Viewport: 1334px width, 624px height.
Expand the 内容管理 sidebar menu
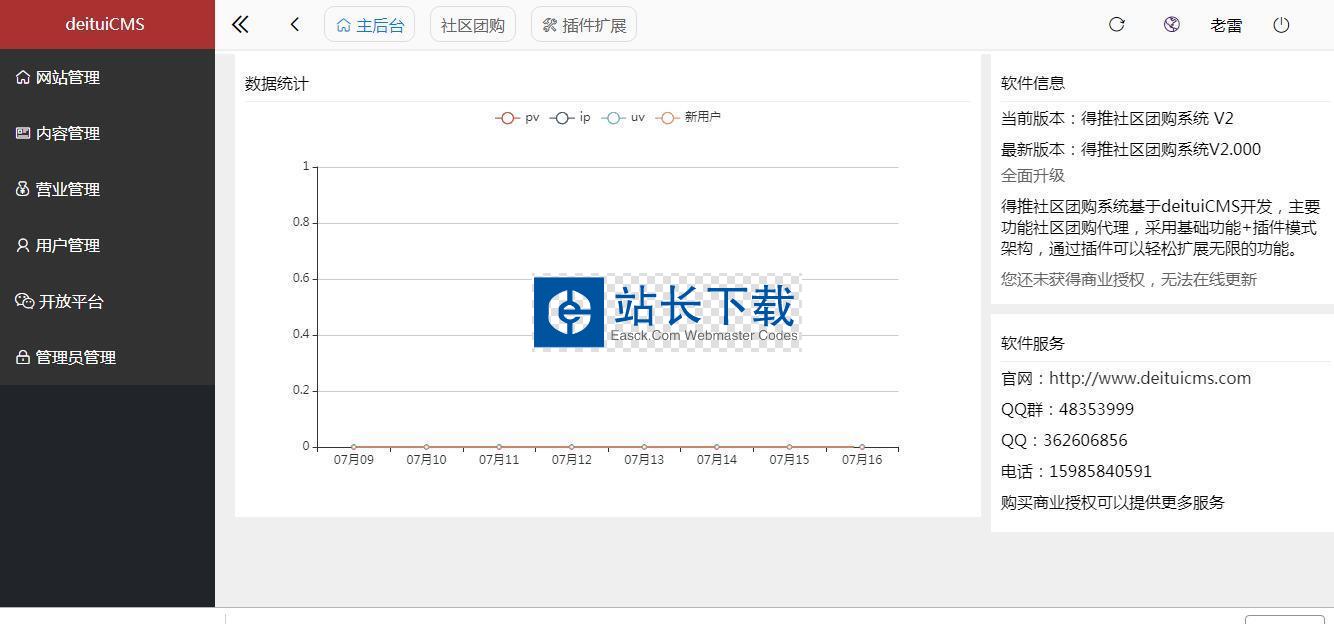pyautogui.click(x=67, y=134)
